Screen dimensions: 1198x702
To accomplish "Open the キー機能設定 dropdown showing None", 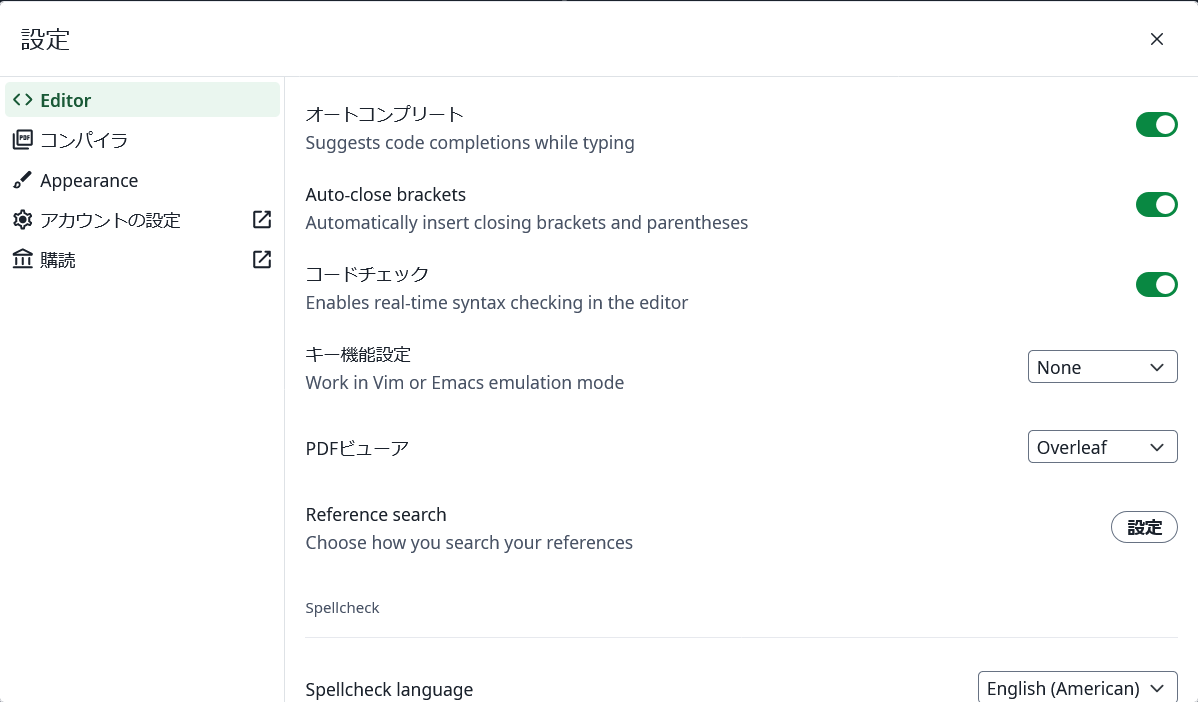I will (x=1102, y=367).
